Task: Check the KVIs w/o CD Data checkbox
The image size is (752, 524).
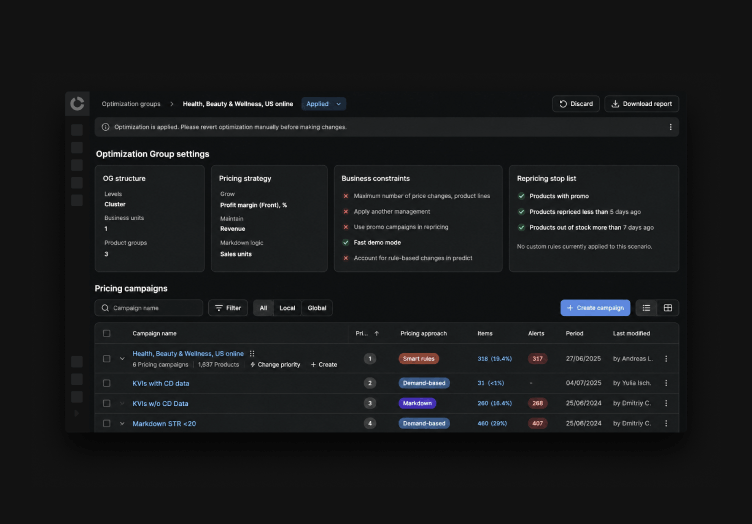Action: (106, 403)
